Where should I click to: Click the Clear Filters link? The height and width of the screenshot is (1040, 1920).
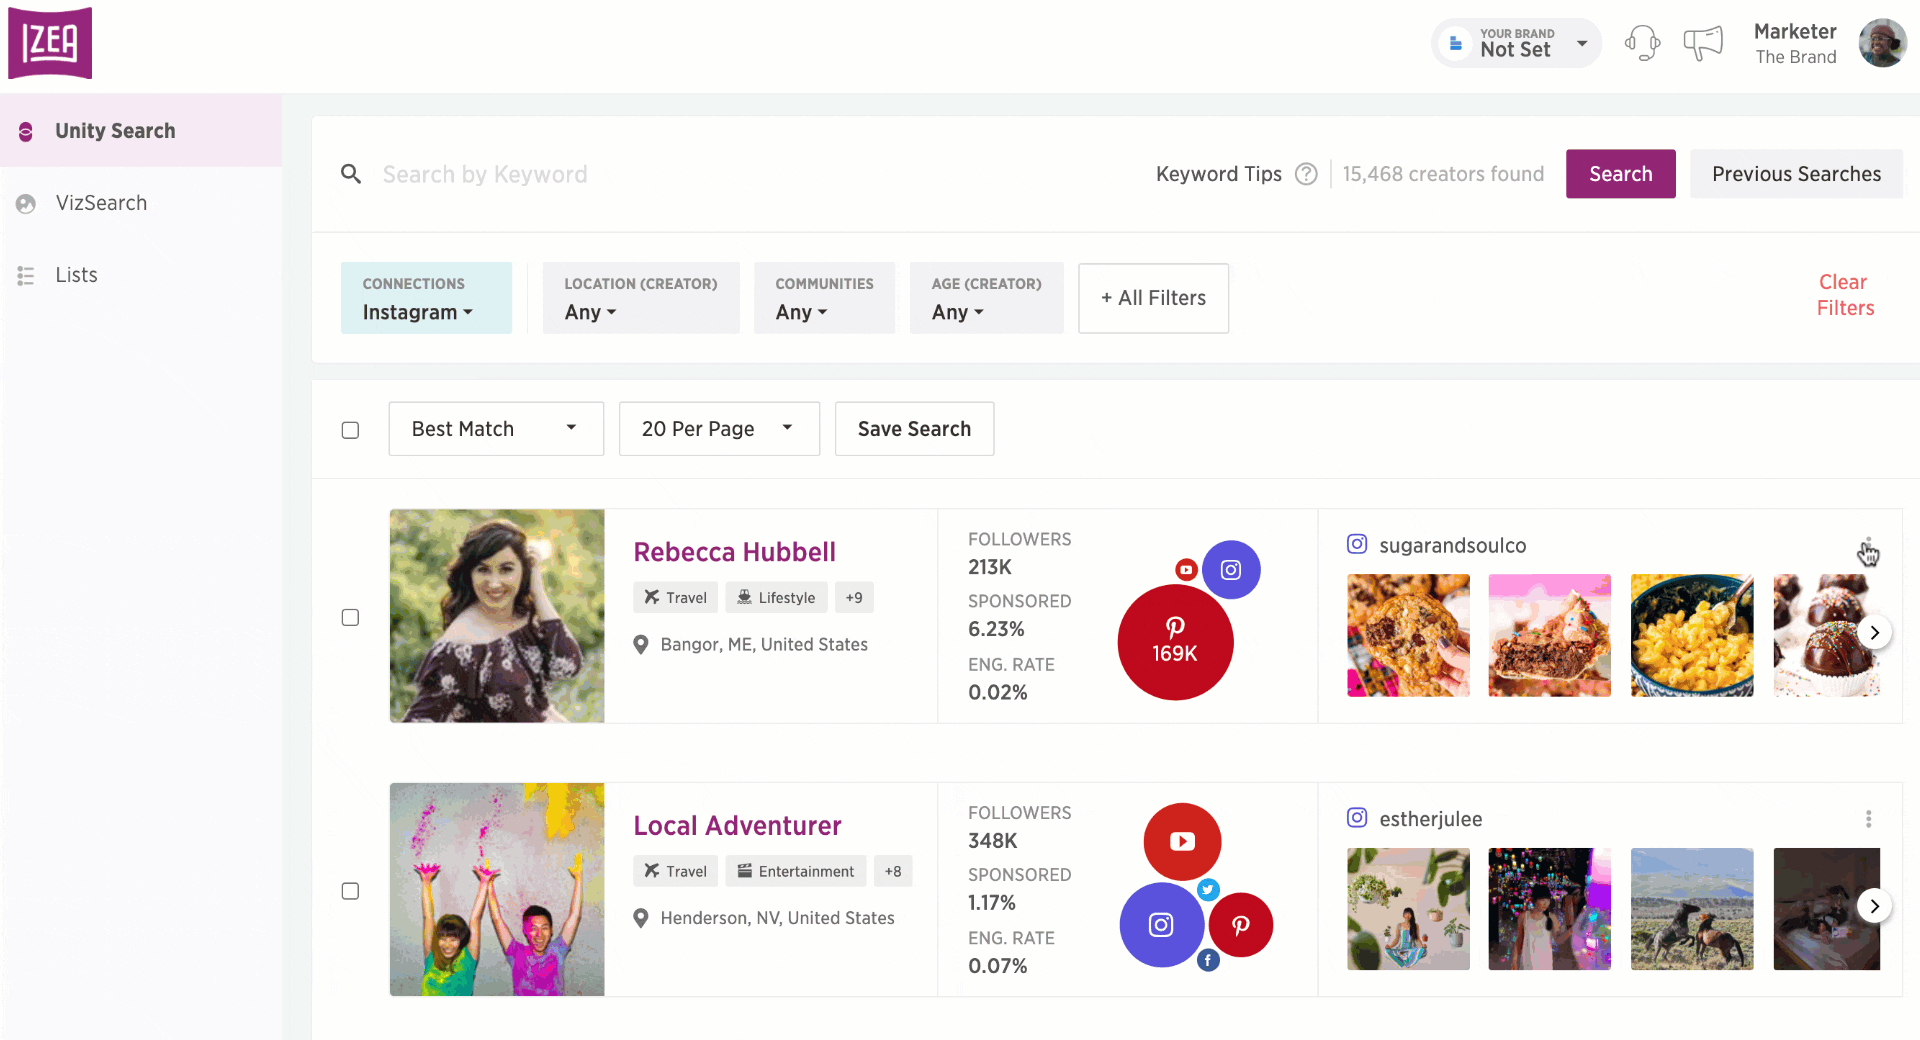[x=1844, y=294]
